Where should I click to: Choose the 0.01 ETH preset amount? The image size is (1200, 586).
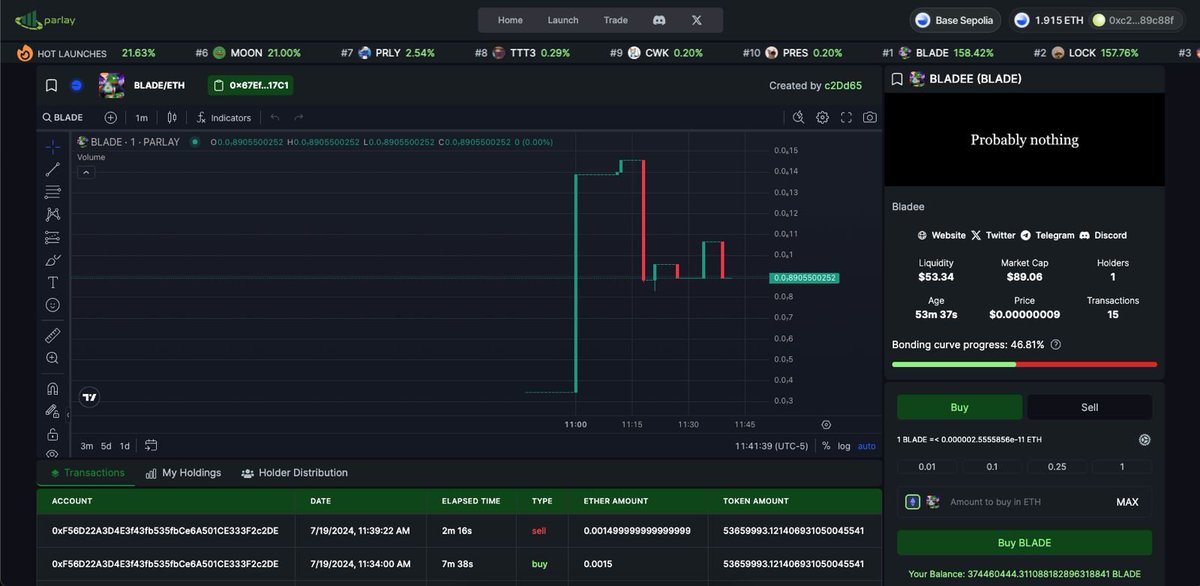928,467
